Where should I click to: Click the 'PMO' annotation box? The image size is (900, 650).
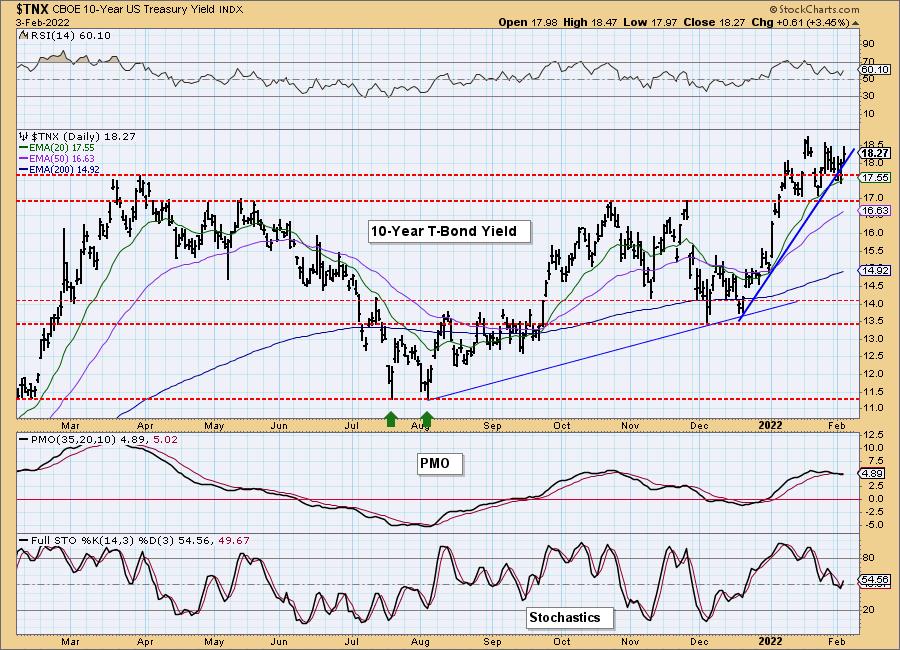tap(440, 463)
